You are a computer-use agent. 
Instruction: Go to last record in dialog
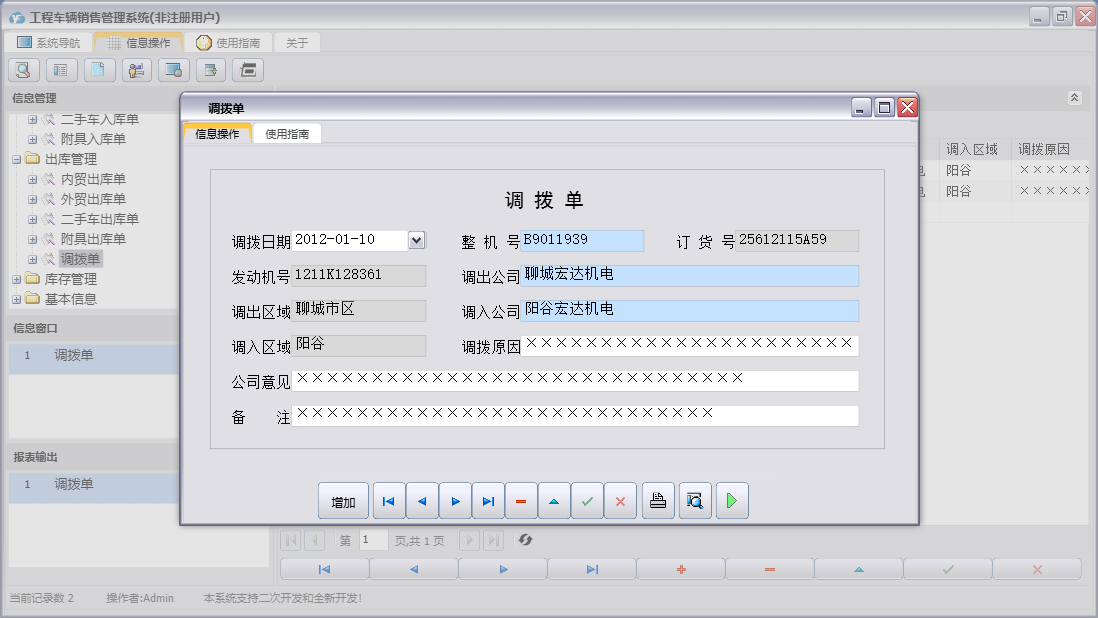pyautogui.click(x=488, y=501)
